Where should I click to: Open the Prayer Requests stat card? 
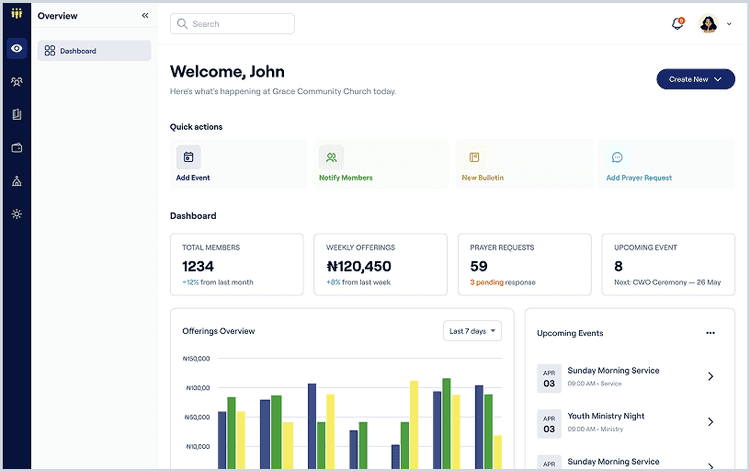pyautogui.click(x=525, y=264)
